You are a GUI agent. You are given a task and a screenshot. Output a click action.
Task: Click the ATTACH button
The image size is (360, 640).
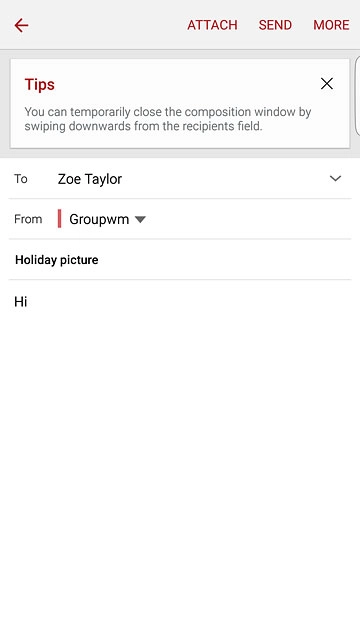(x=212, y=25)
